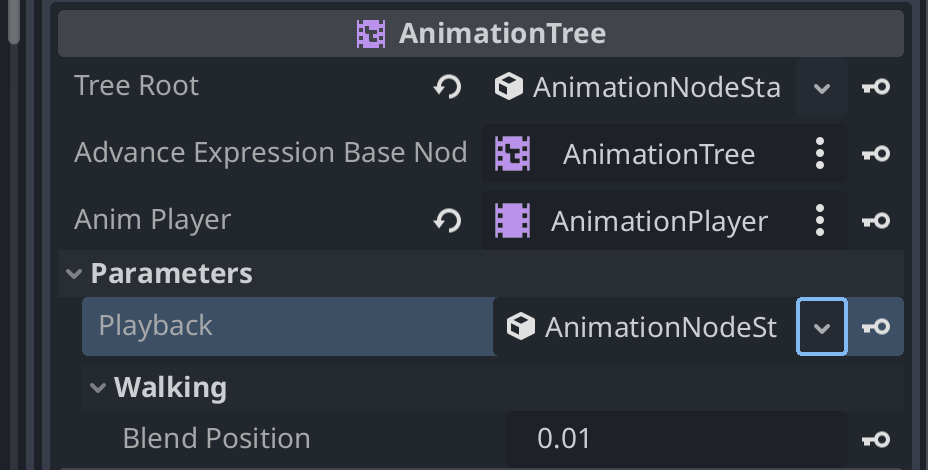Revert the Tree Root property
928x470 pixels.
click(x=447, y=87)
